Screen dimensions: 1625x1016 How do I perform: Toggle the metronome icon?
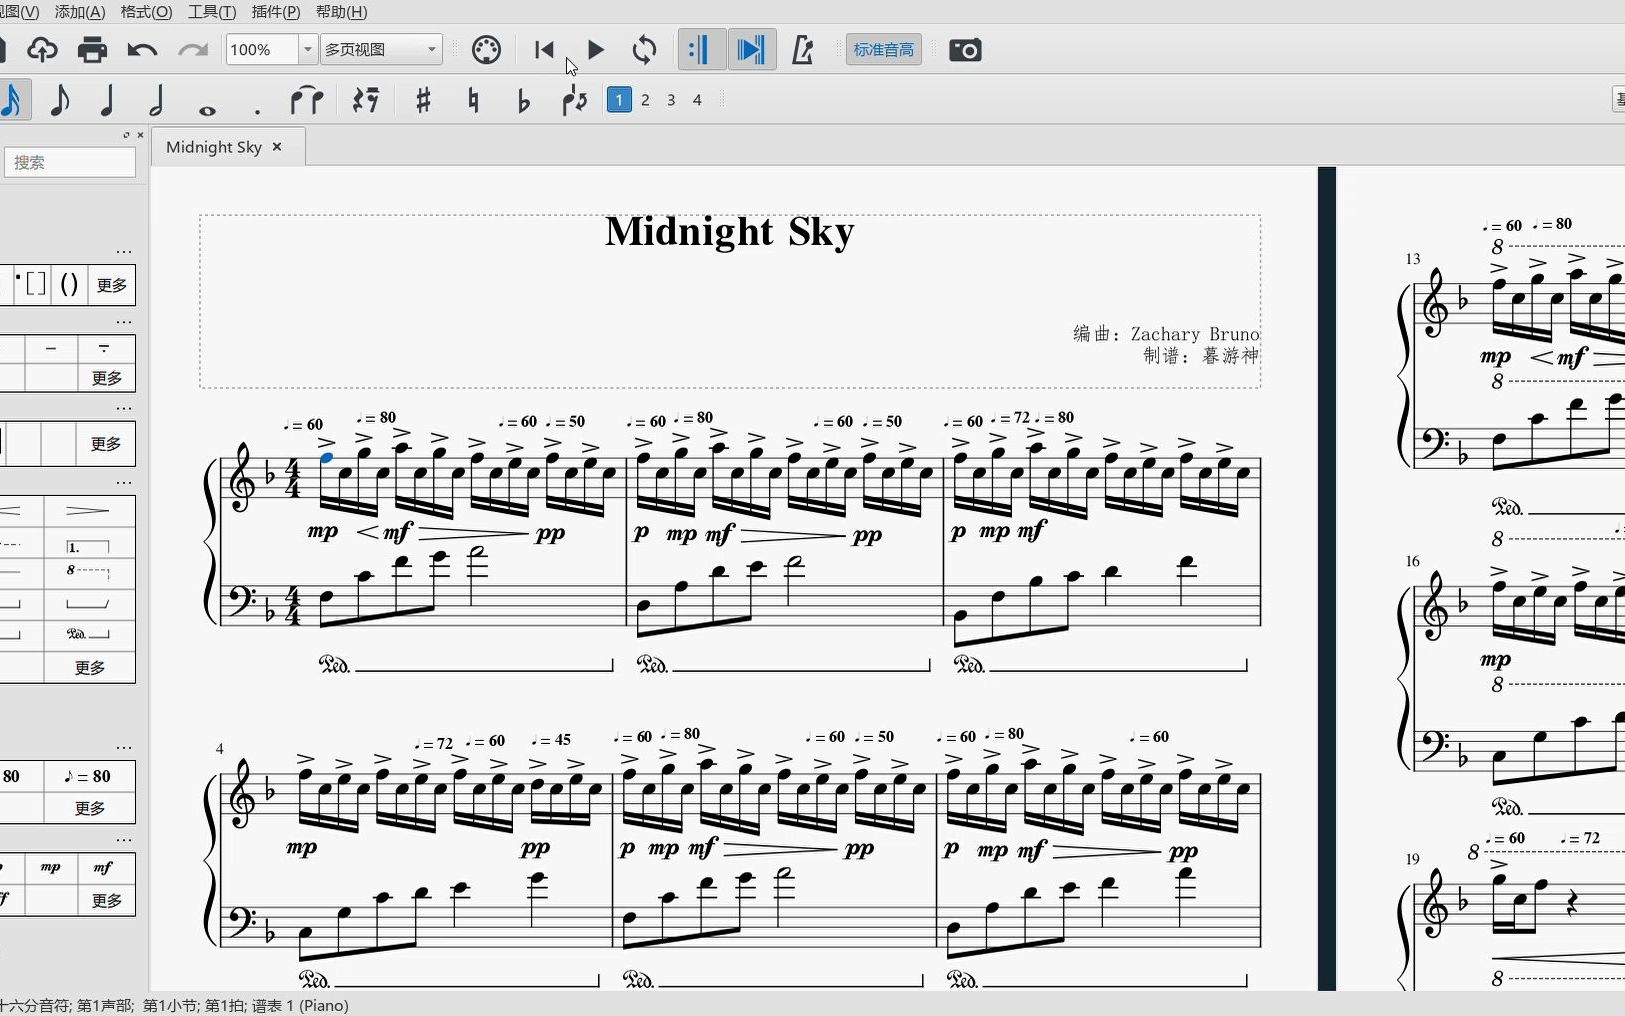pyautogui.click(x=802, y=49)
